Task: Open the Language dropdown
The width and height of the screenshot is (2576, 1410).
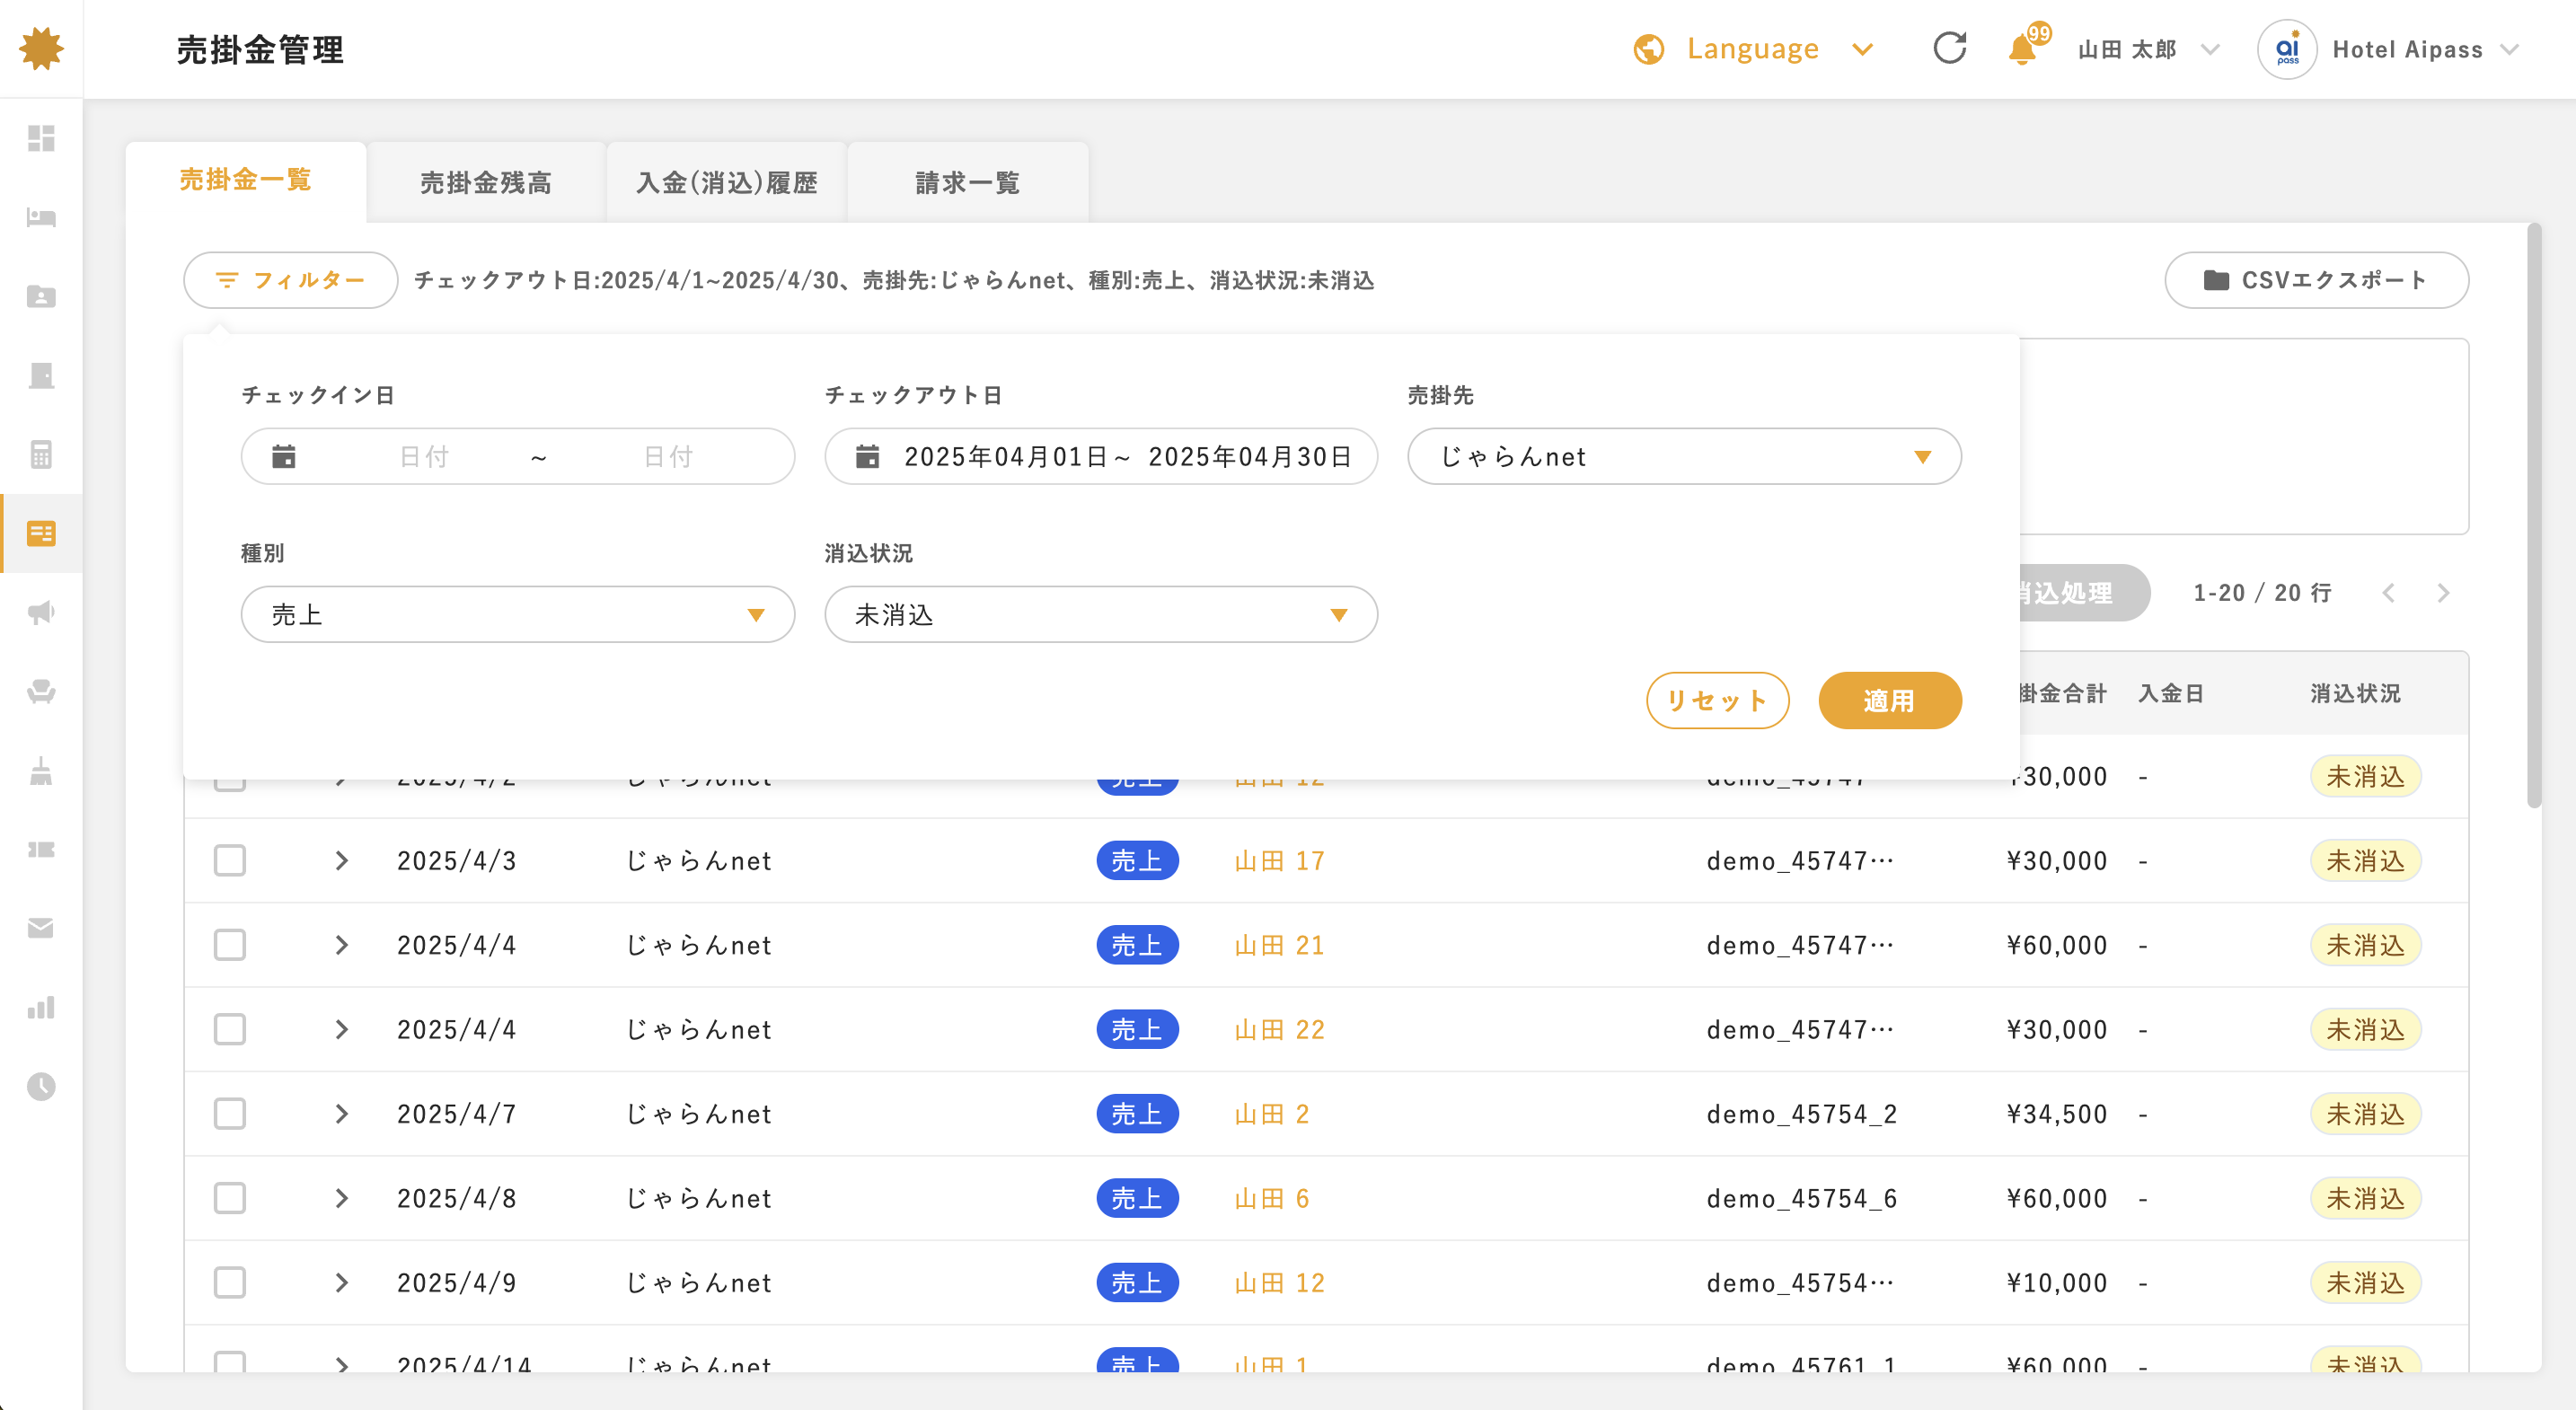Action: (1753, 49)
